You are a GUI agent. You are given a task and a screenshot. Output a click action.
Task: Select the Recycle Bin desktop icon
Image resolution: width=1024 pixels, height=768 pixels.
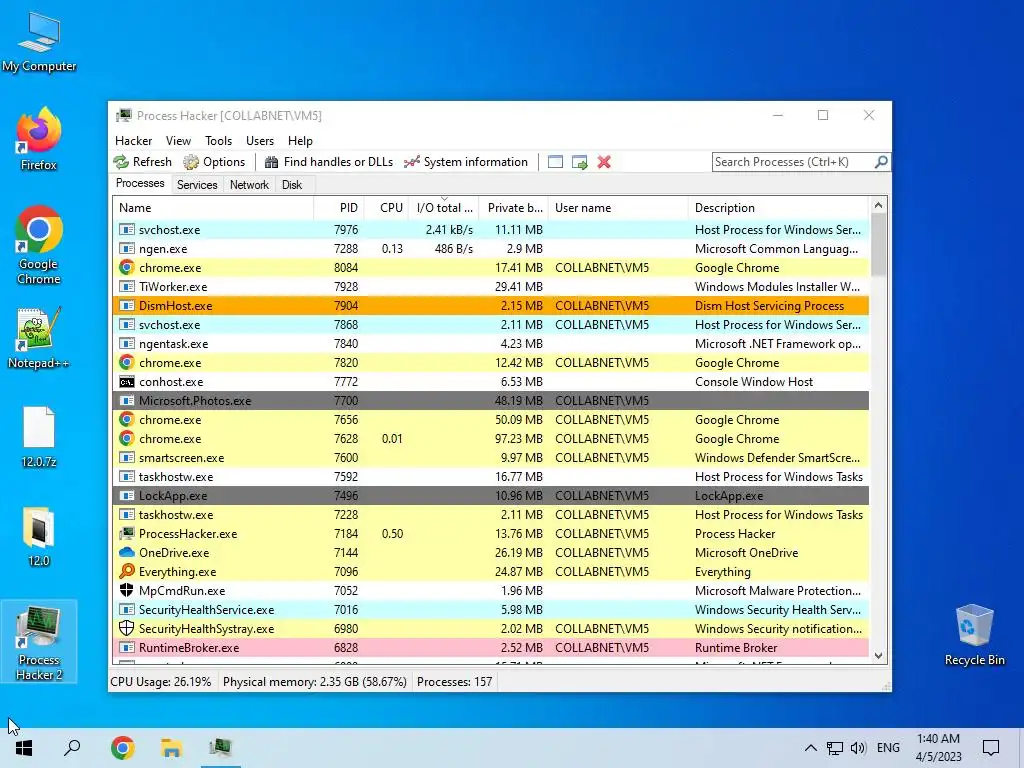(x=974, y=635)
